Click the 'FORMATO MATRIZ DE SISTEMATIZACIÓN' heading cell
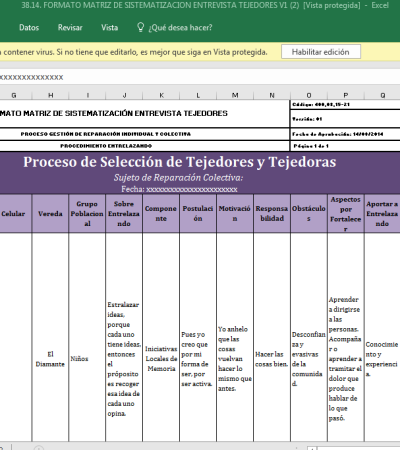 (145, 114)
